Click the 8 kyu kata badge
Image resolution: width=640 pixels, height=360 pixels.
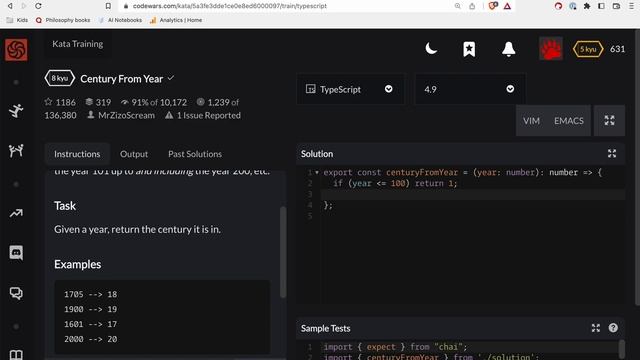(x=60, y=78)
